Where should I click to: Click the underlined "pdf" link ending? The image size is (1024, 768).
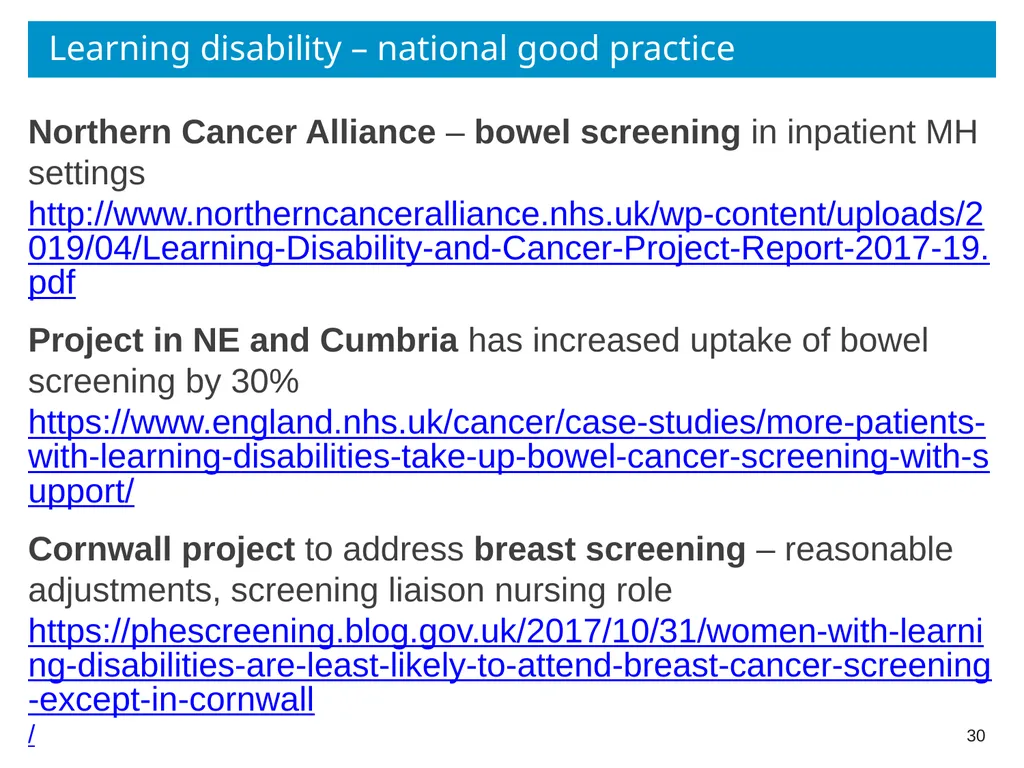click(52, 283)
